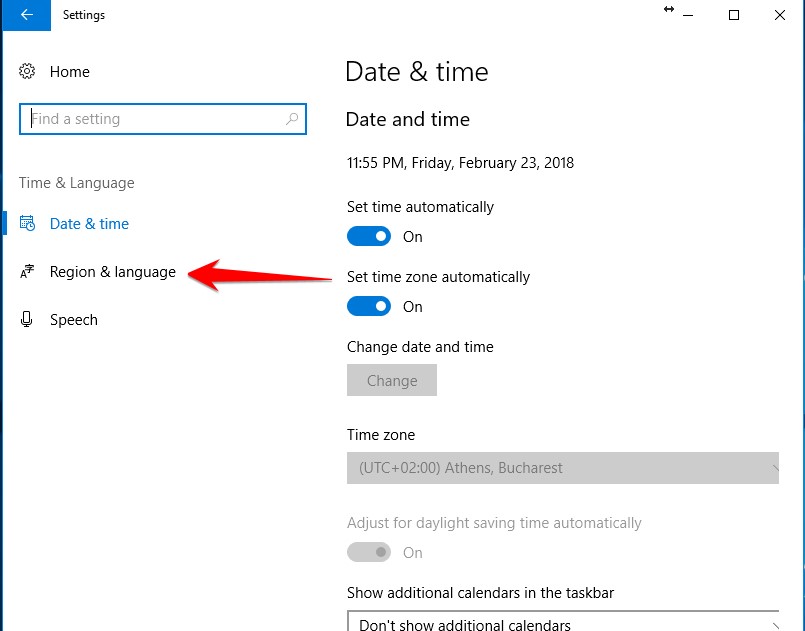This screenshot has height=631, width=805.
Task: Minimize the Settings window
Action: pyautogui.click(x=689, y=15)
